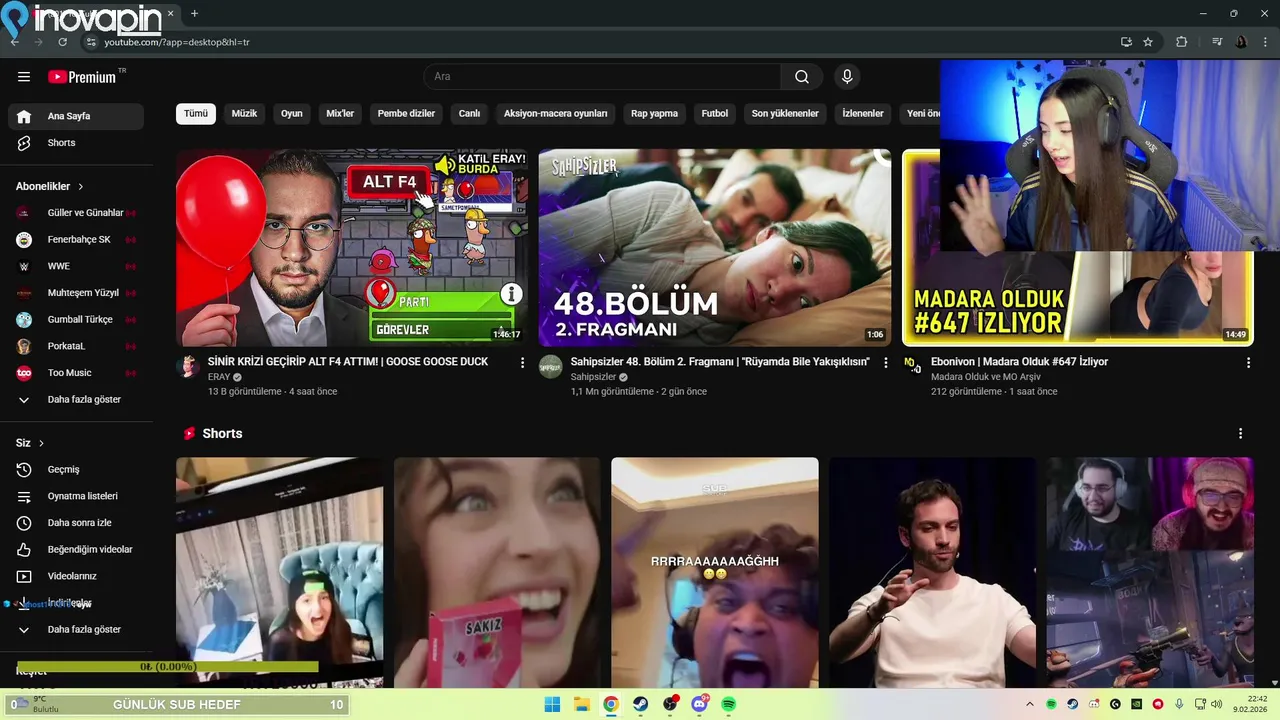Click the browser back arrow
This screenshot has width=1280, height=720.
pyautogui.click(x=14, y=42)
